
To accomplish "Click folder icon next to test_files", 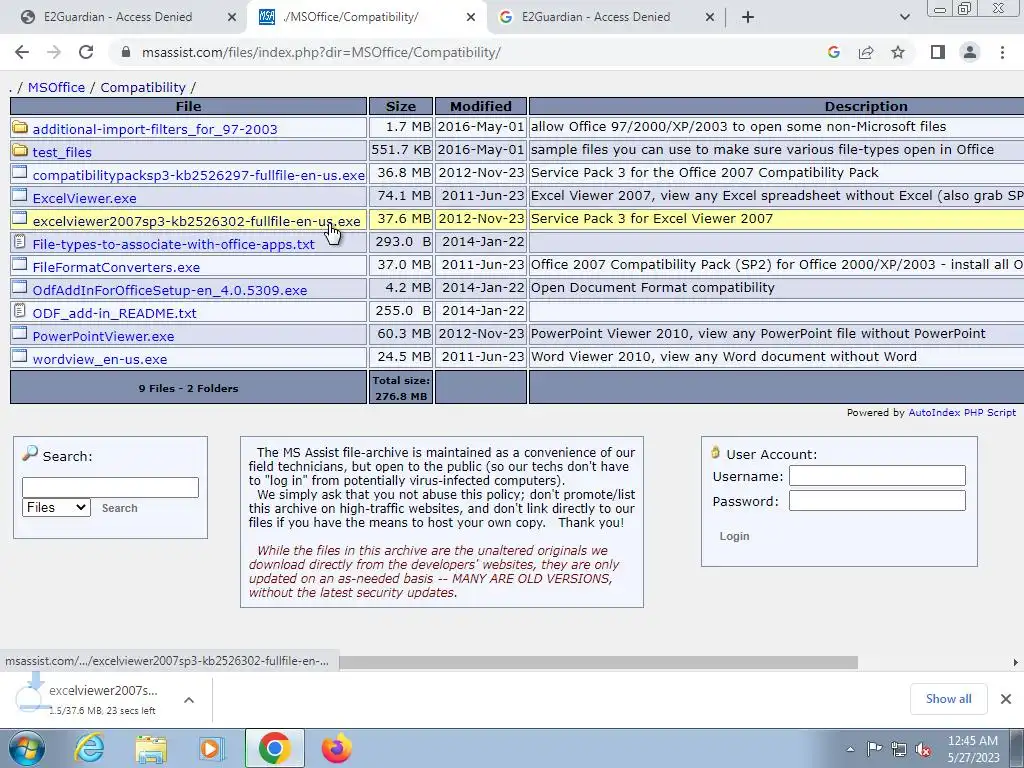I will click(20, 151).
